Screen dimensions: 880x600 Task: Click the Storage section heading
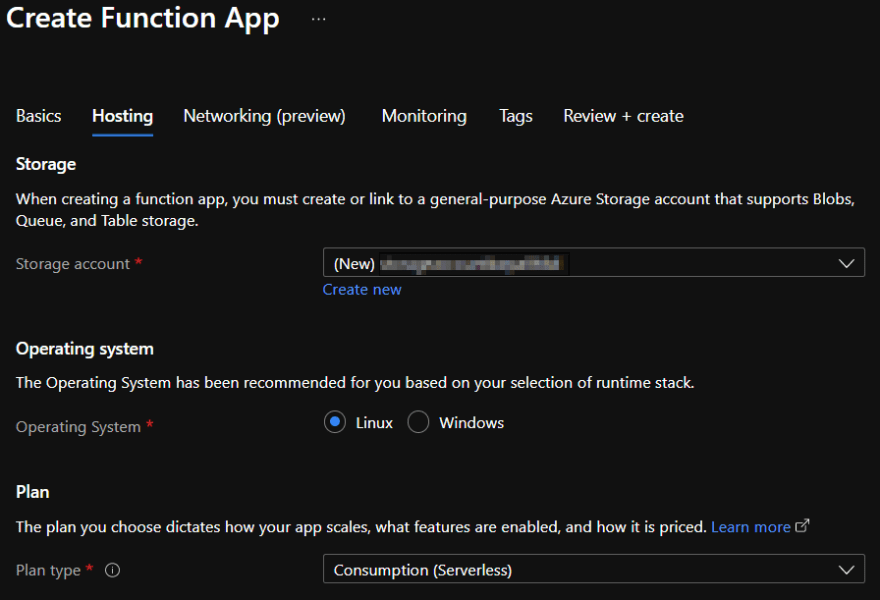click(46, 164)
